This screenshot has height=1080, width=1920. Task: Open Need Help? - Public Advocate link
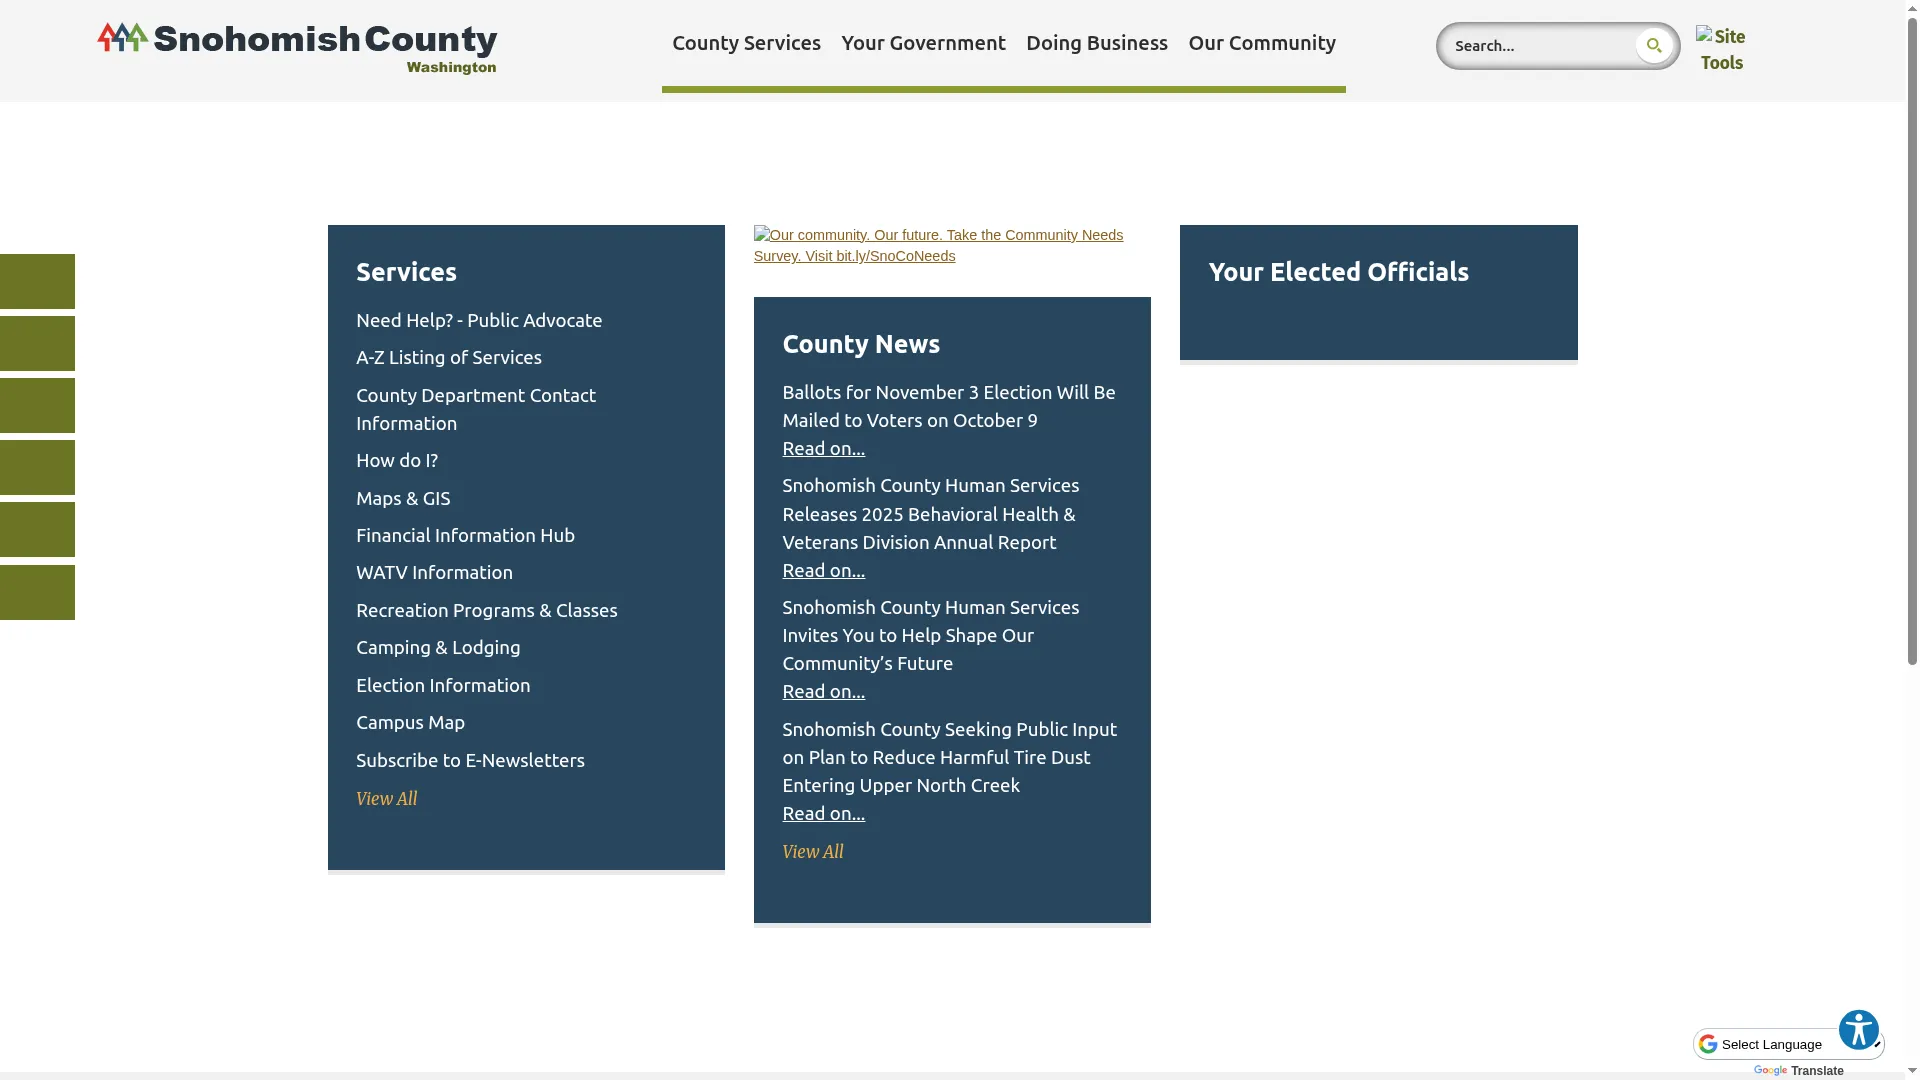click(479, 321)
